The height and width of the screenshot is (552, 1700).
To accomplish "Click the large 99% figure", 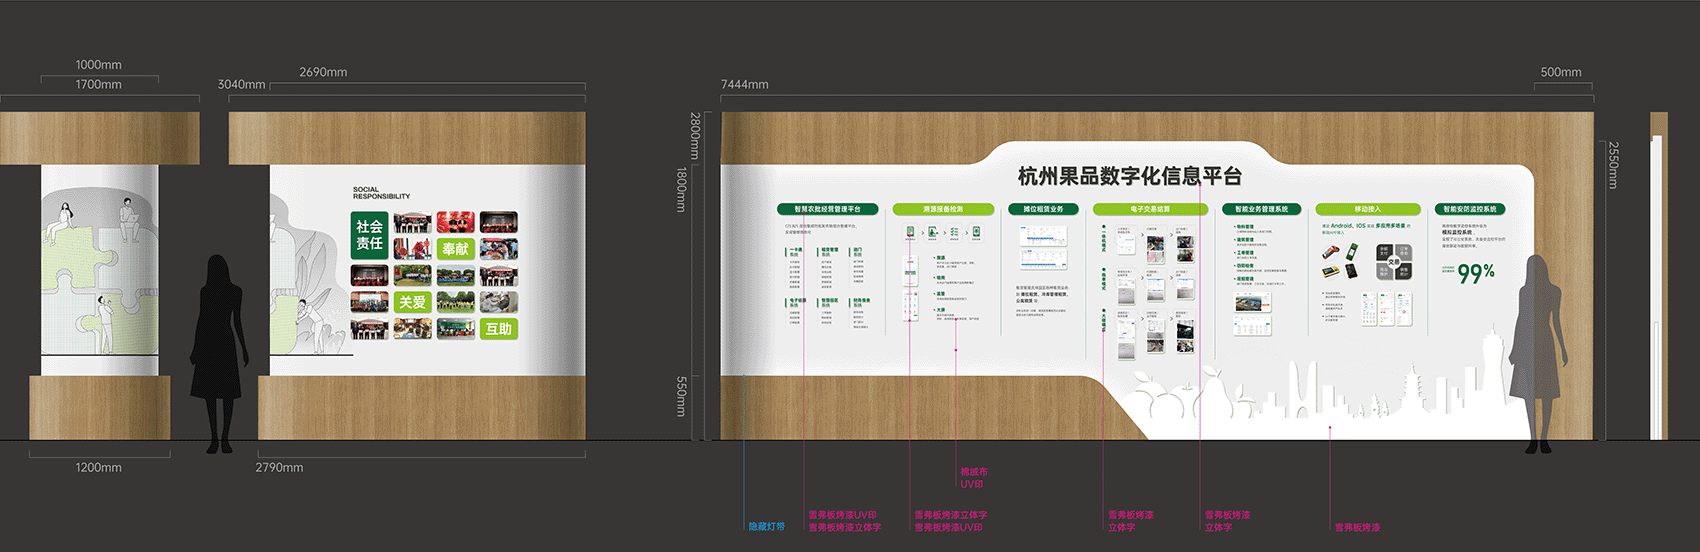I will (1476, 273).
